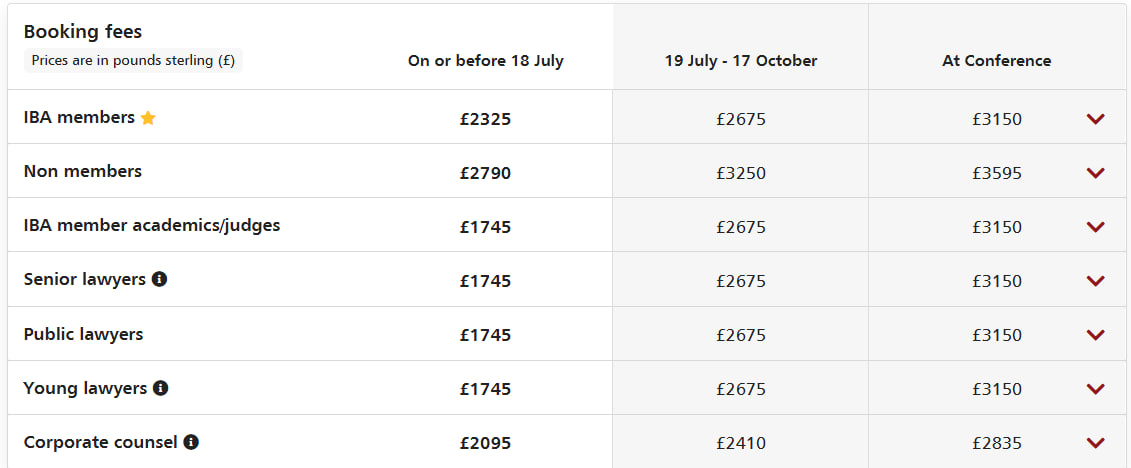Expand the IBA member academics/judges row
1131x468 pixels.
pos(1095,227)
